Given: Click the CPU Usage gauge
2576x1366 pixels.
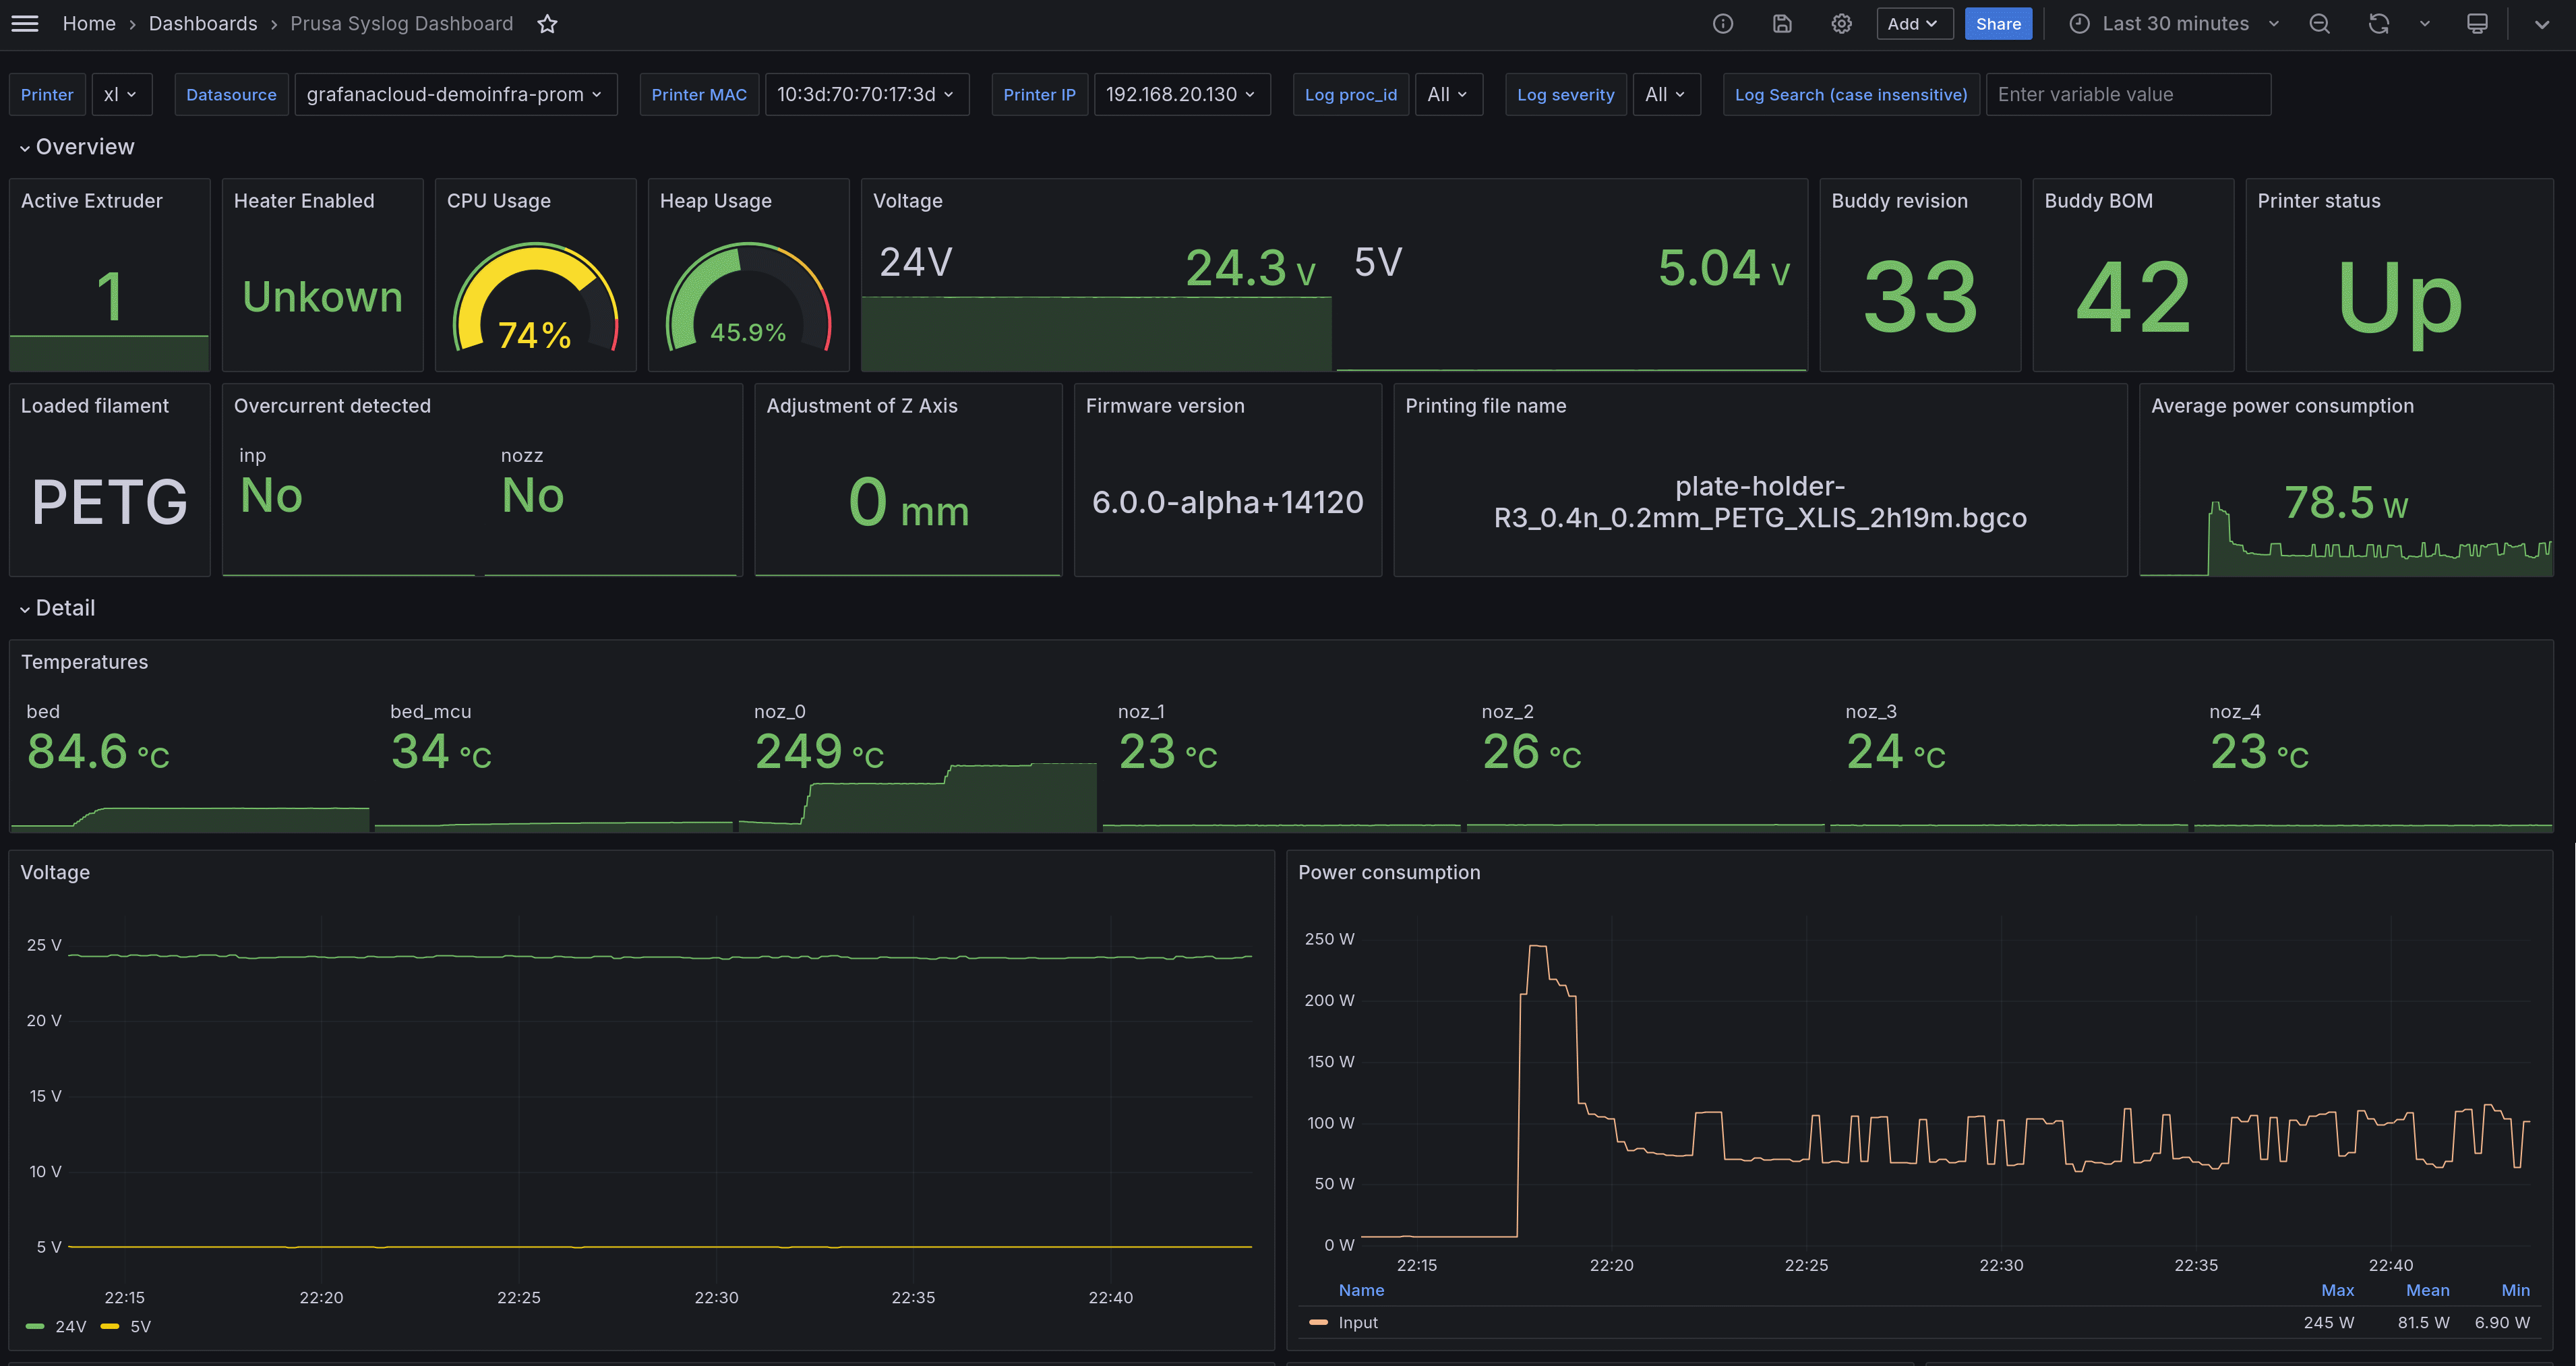Looking at the screenshot, I should tap(535, 295).
